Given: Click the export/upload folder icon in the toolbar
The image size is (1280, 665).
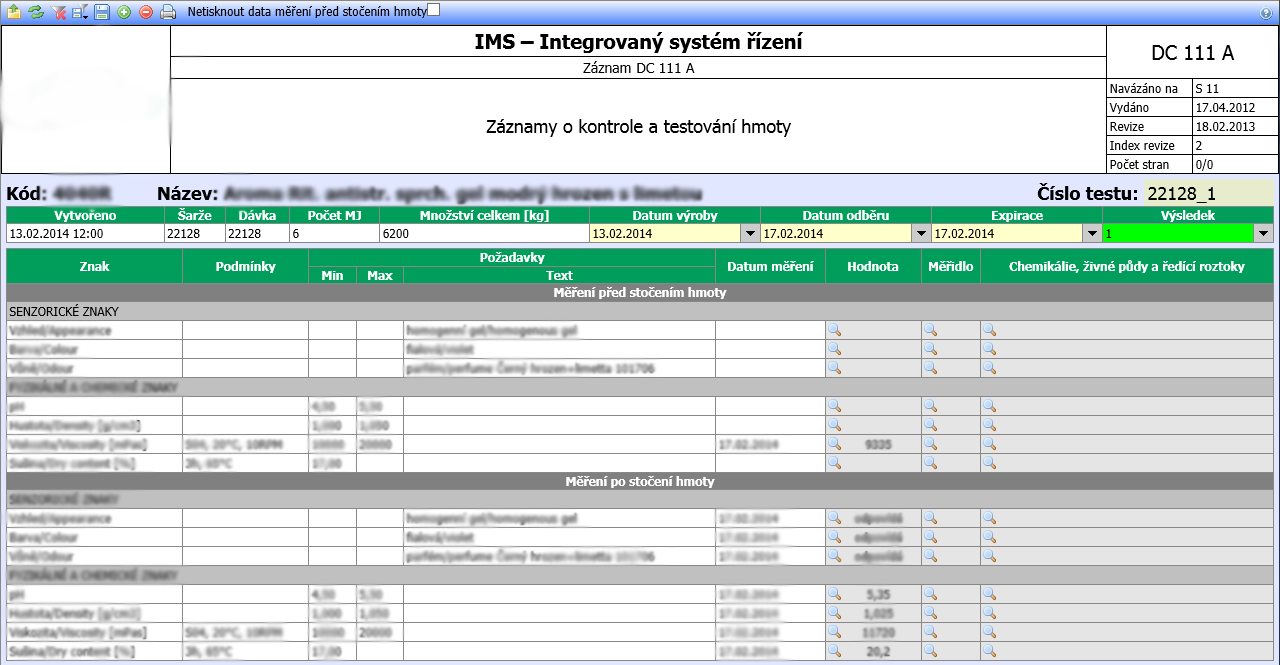Looking at the screenshot, I should [x=13, y=12].
